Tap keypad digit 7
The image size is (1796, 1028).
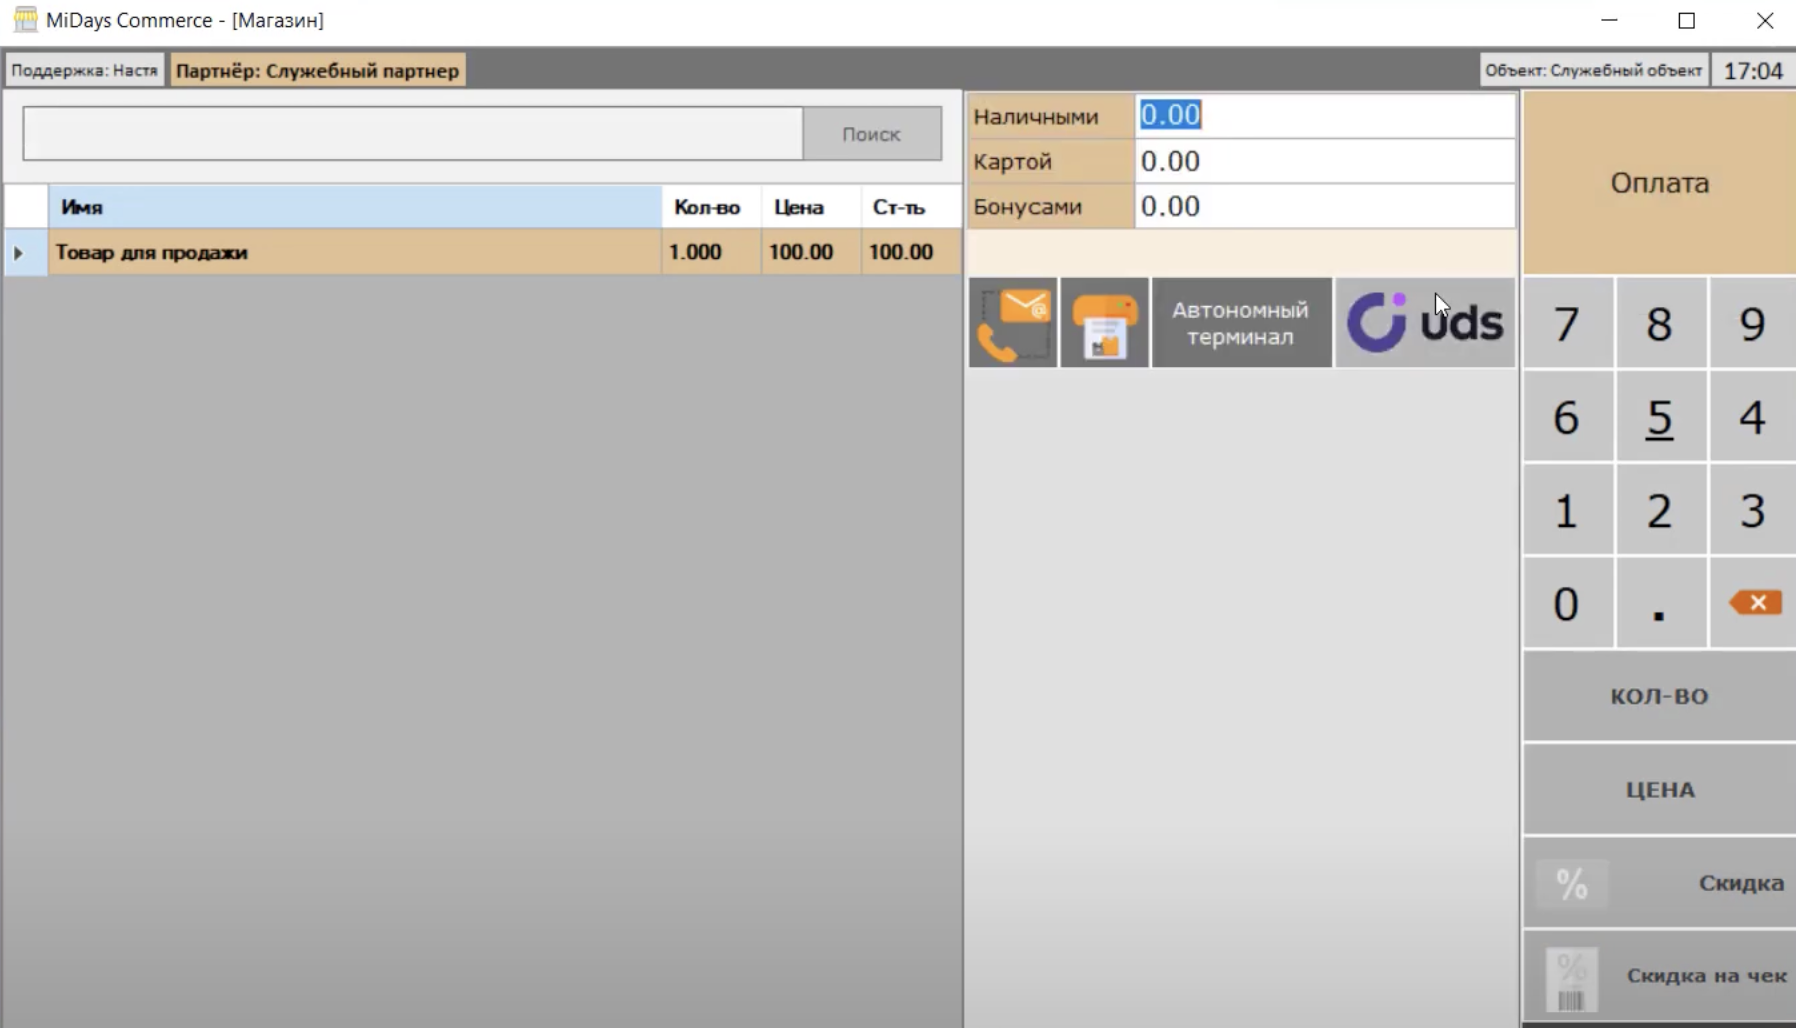[x=1567, y=323]
